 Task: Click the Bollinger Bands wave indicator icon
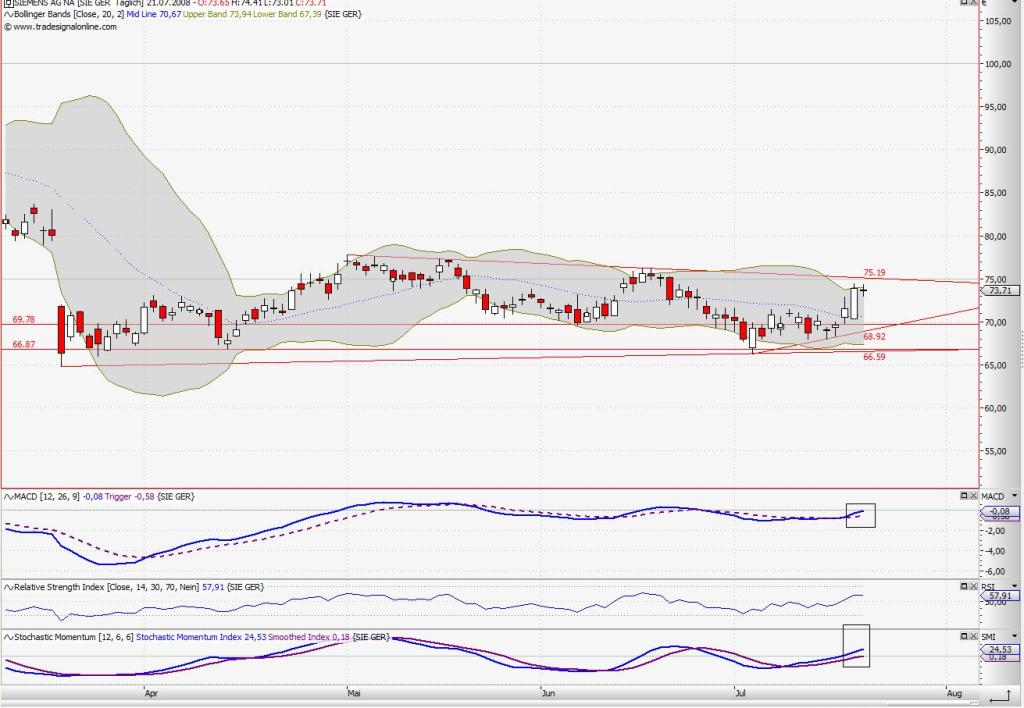pos(8,14)
